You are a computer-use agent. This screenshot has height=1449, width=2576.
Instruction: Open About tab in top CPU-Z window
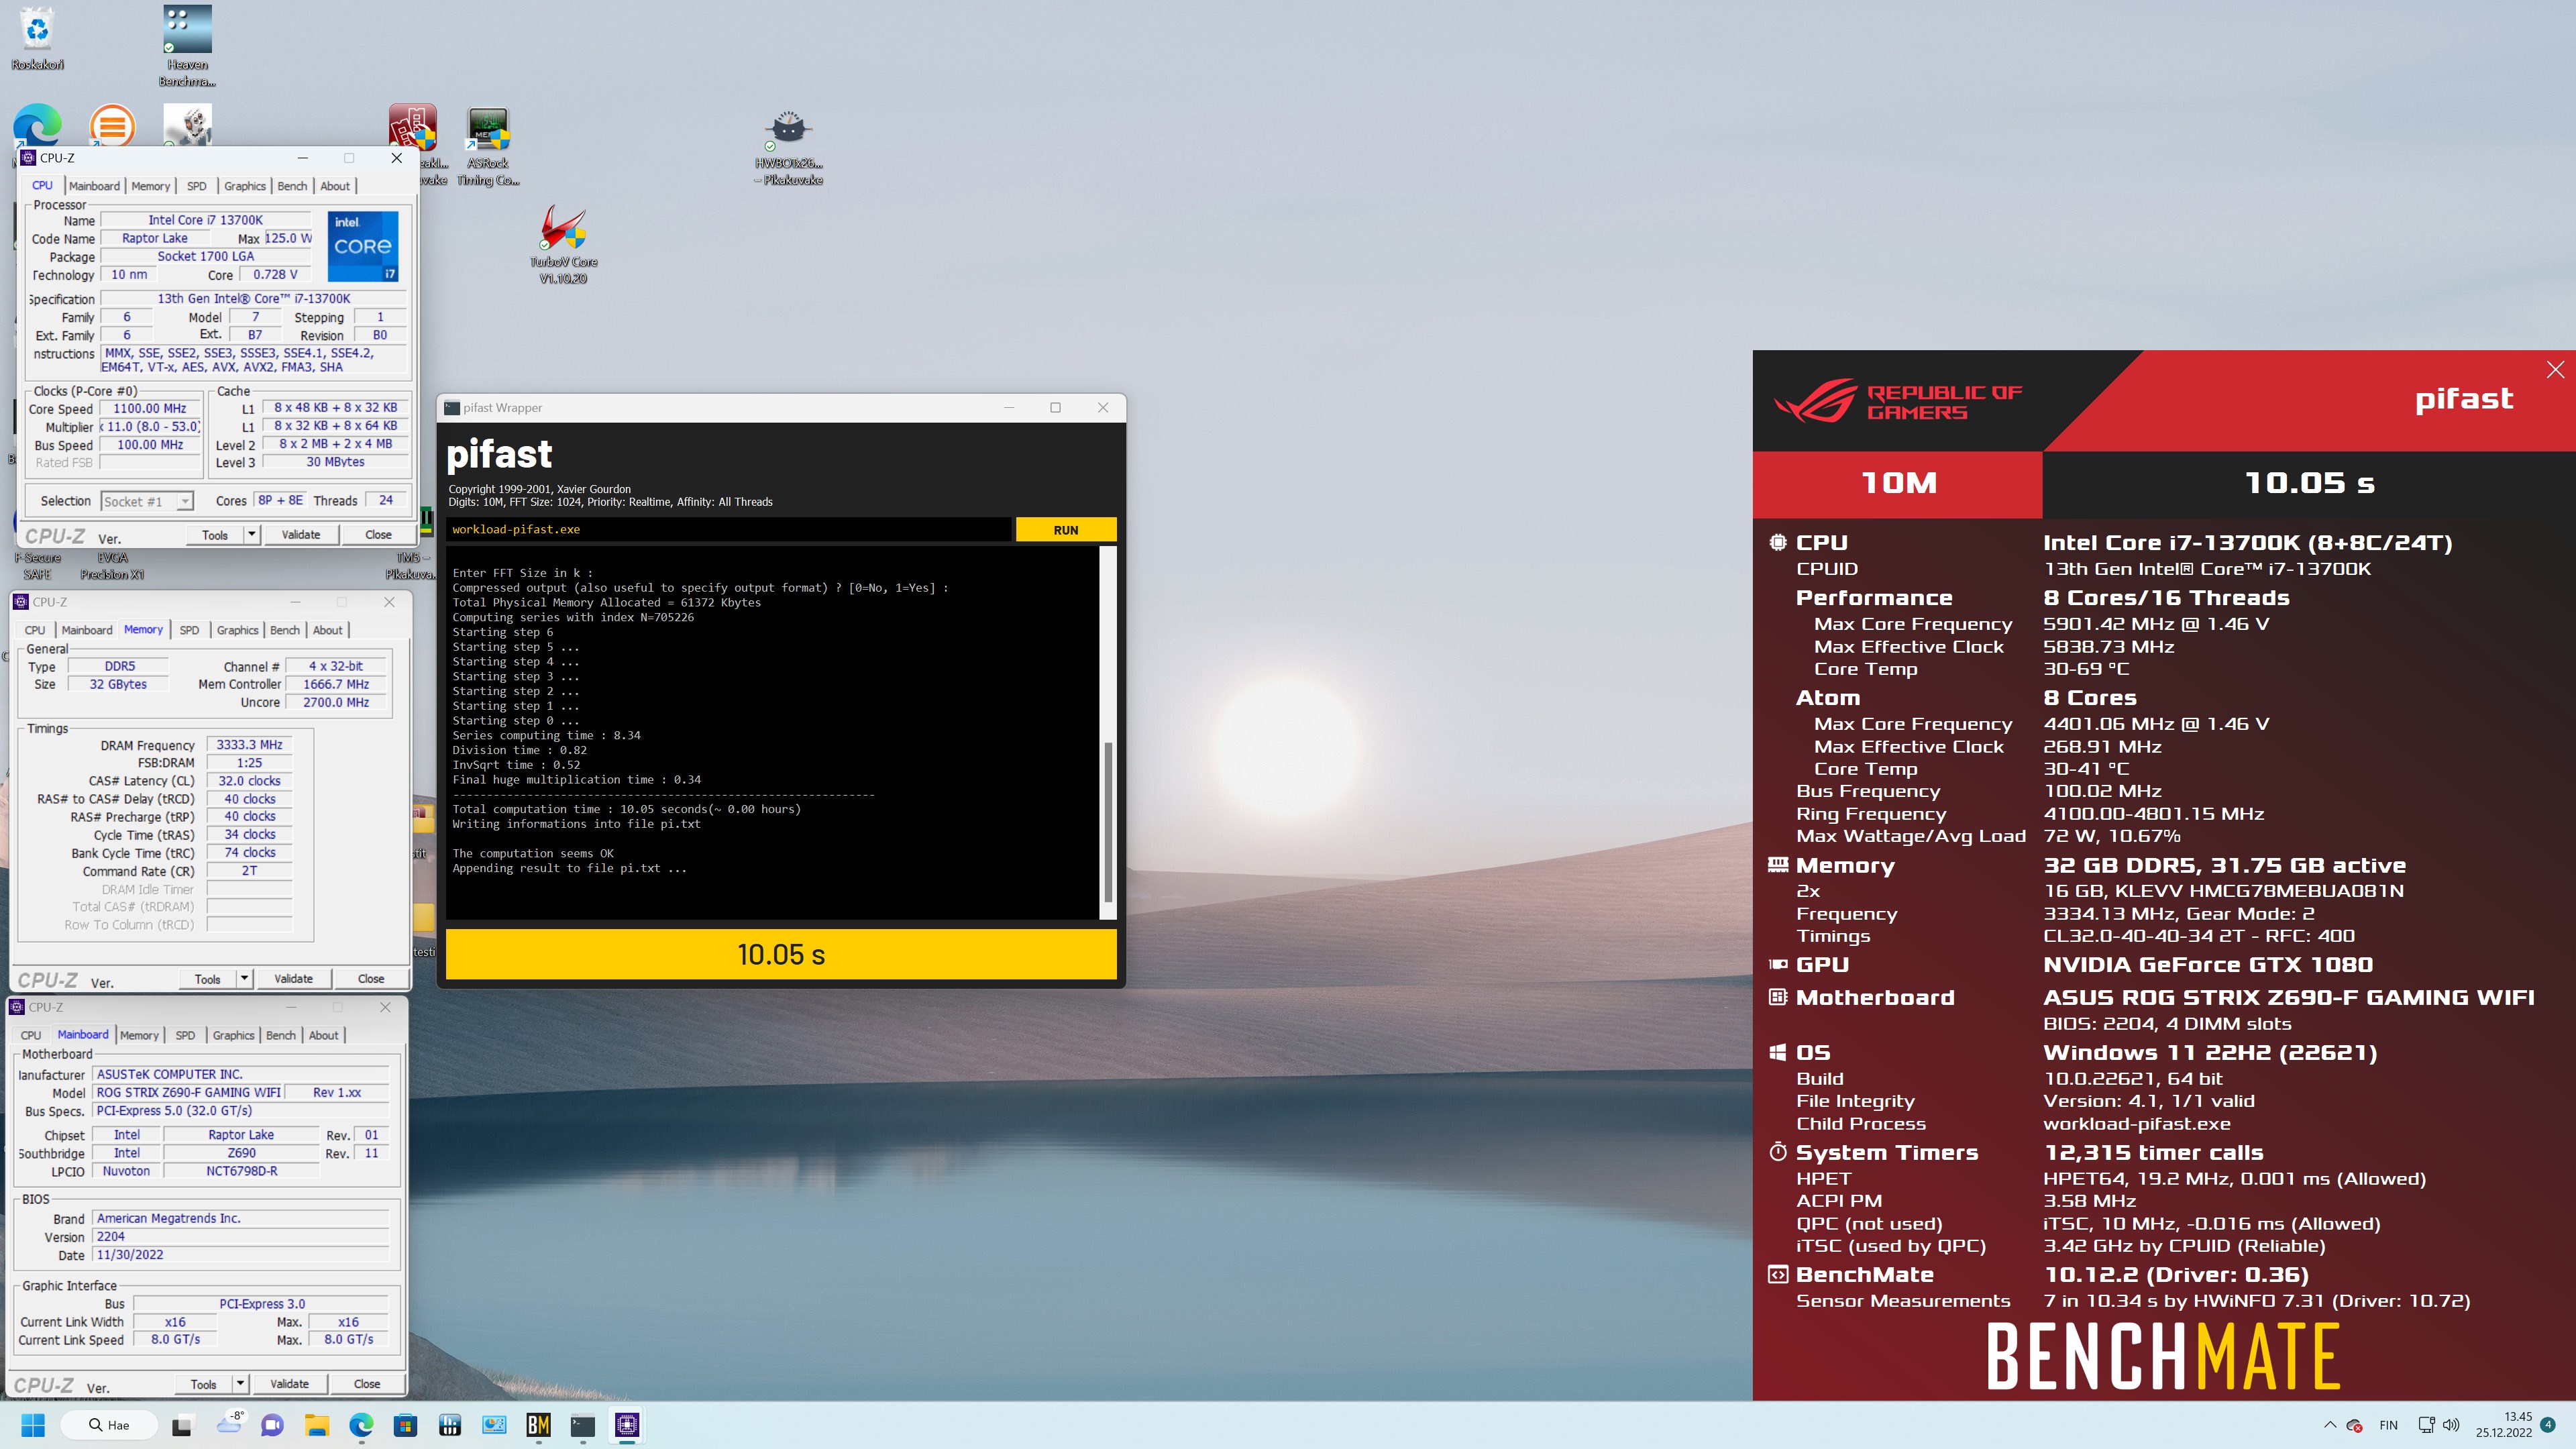tap(335, 186)
